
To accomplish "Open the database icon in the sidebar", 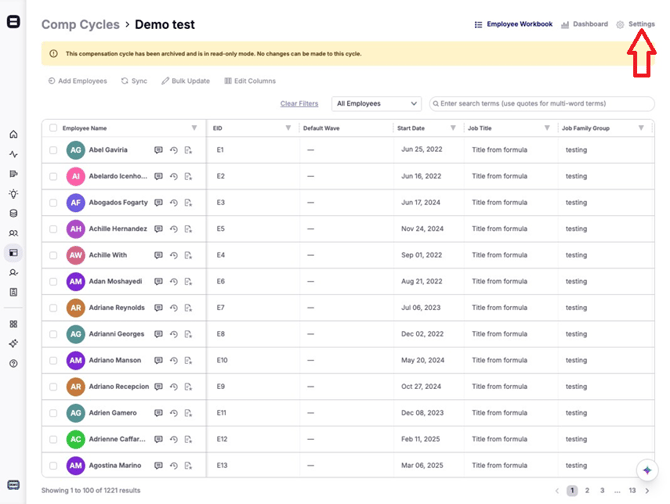I will pos(13,213).
